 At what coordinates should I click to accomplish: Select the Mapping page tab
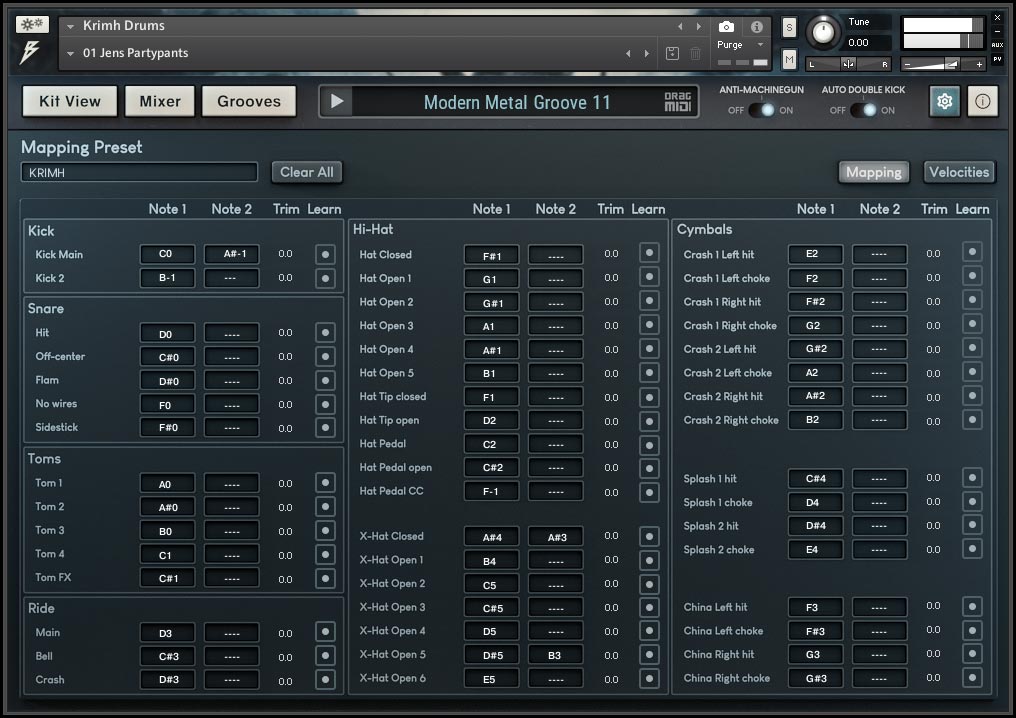(x=873, y=172)
